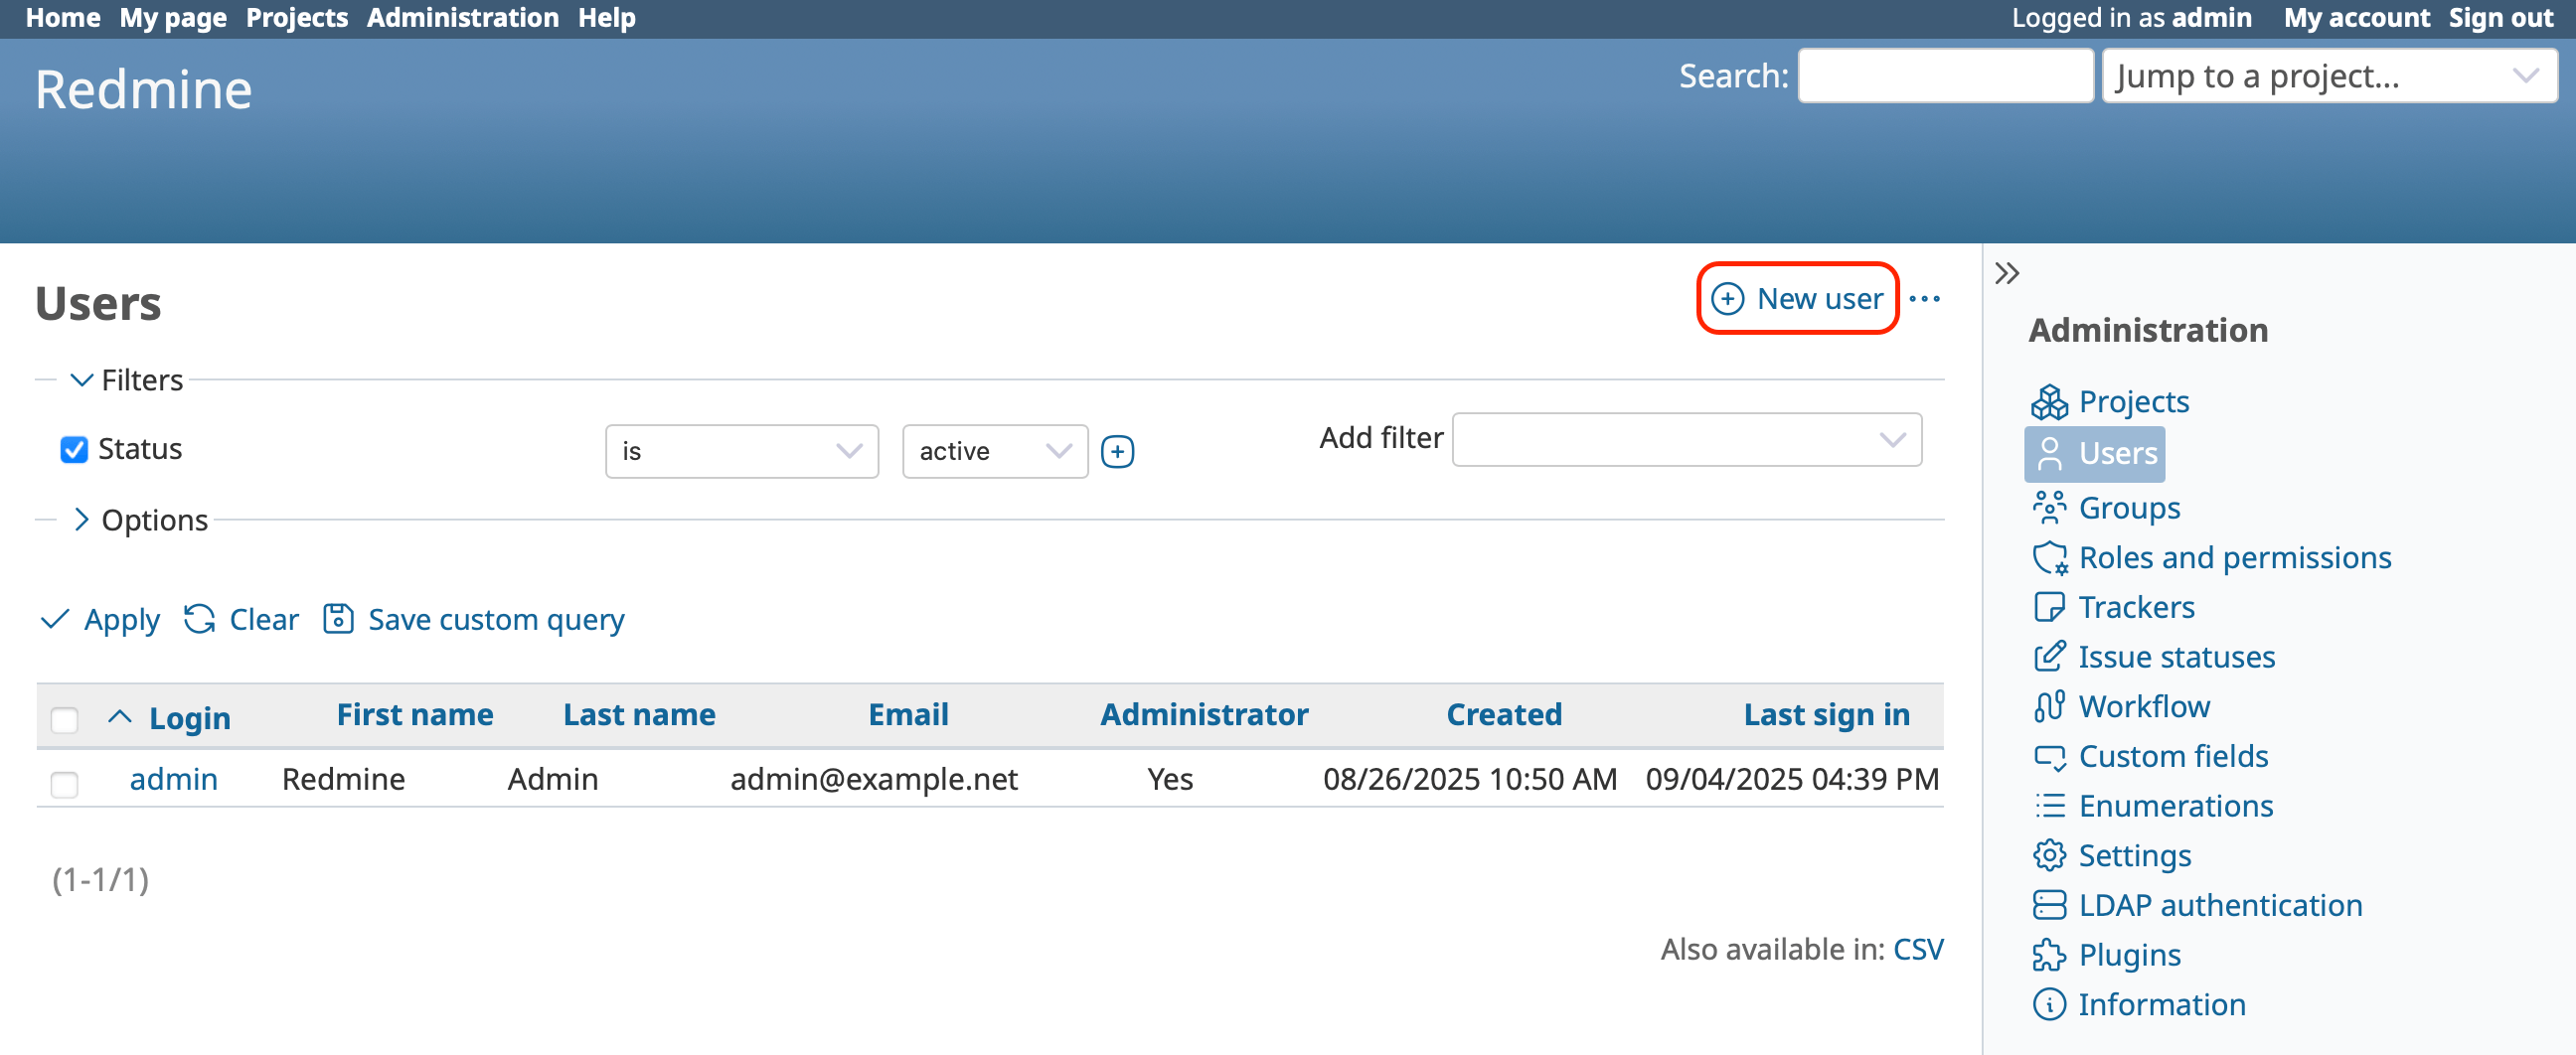Click into the Search input field

pos(1945,76)
